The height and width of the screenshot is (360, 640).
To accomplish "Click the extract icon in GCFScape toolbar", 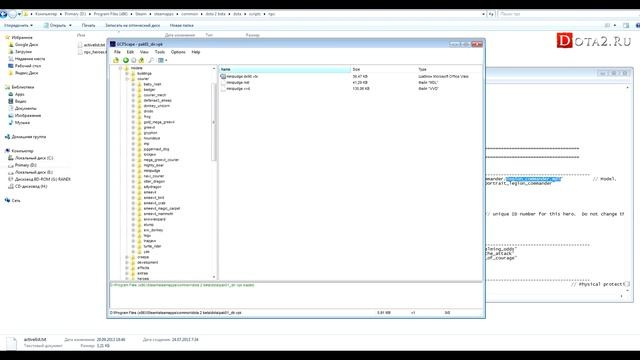I will pyautogui.click(x=141, y=60).
